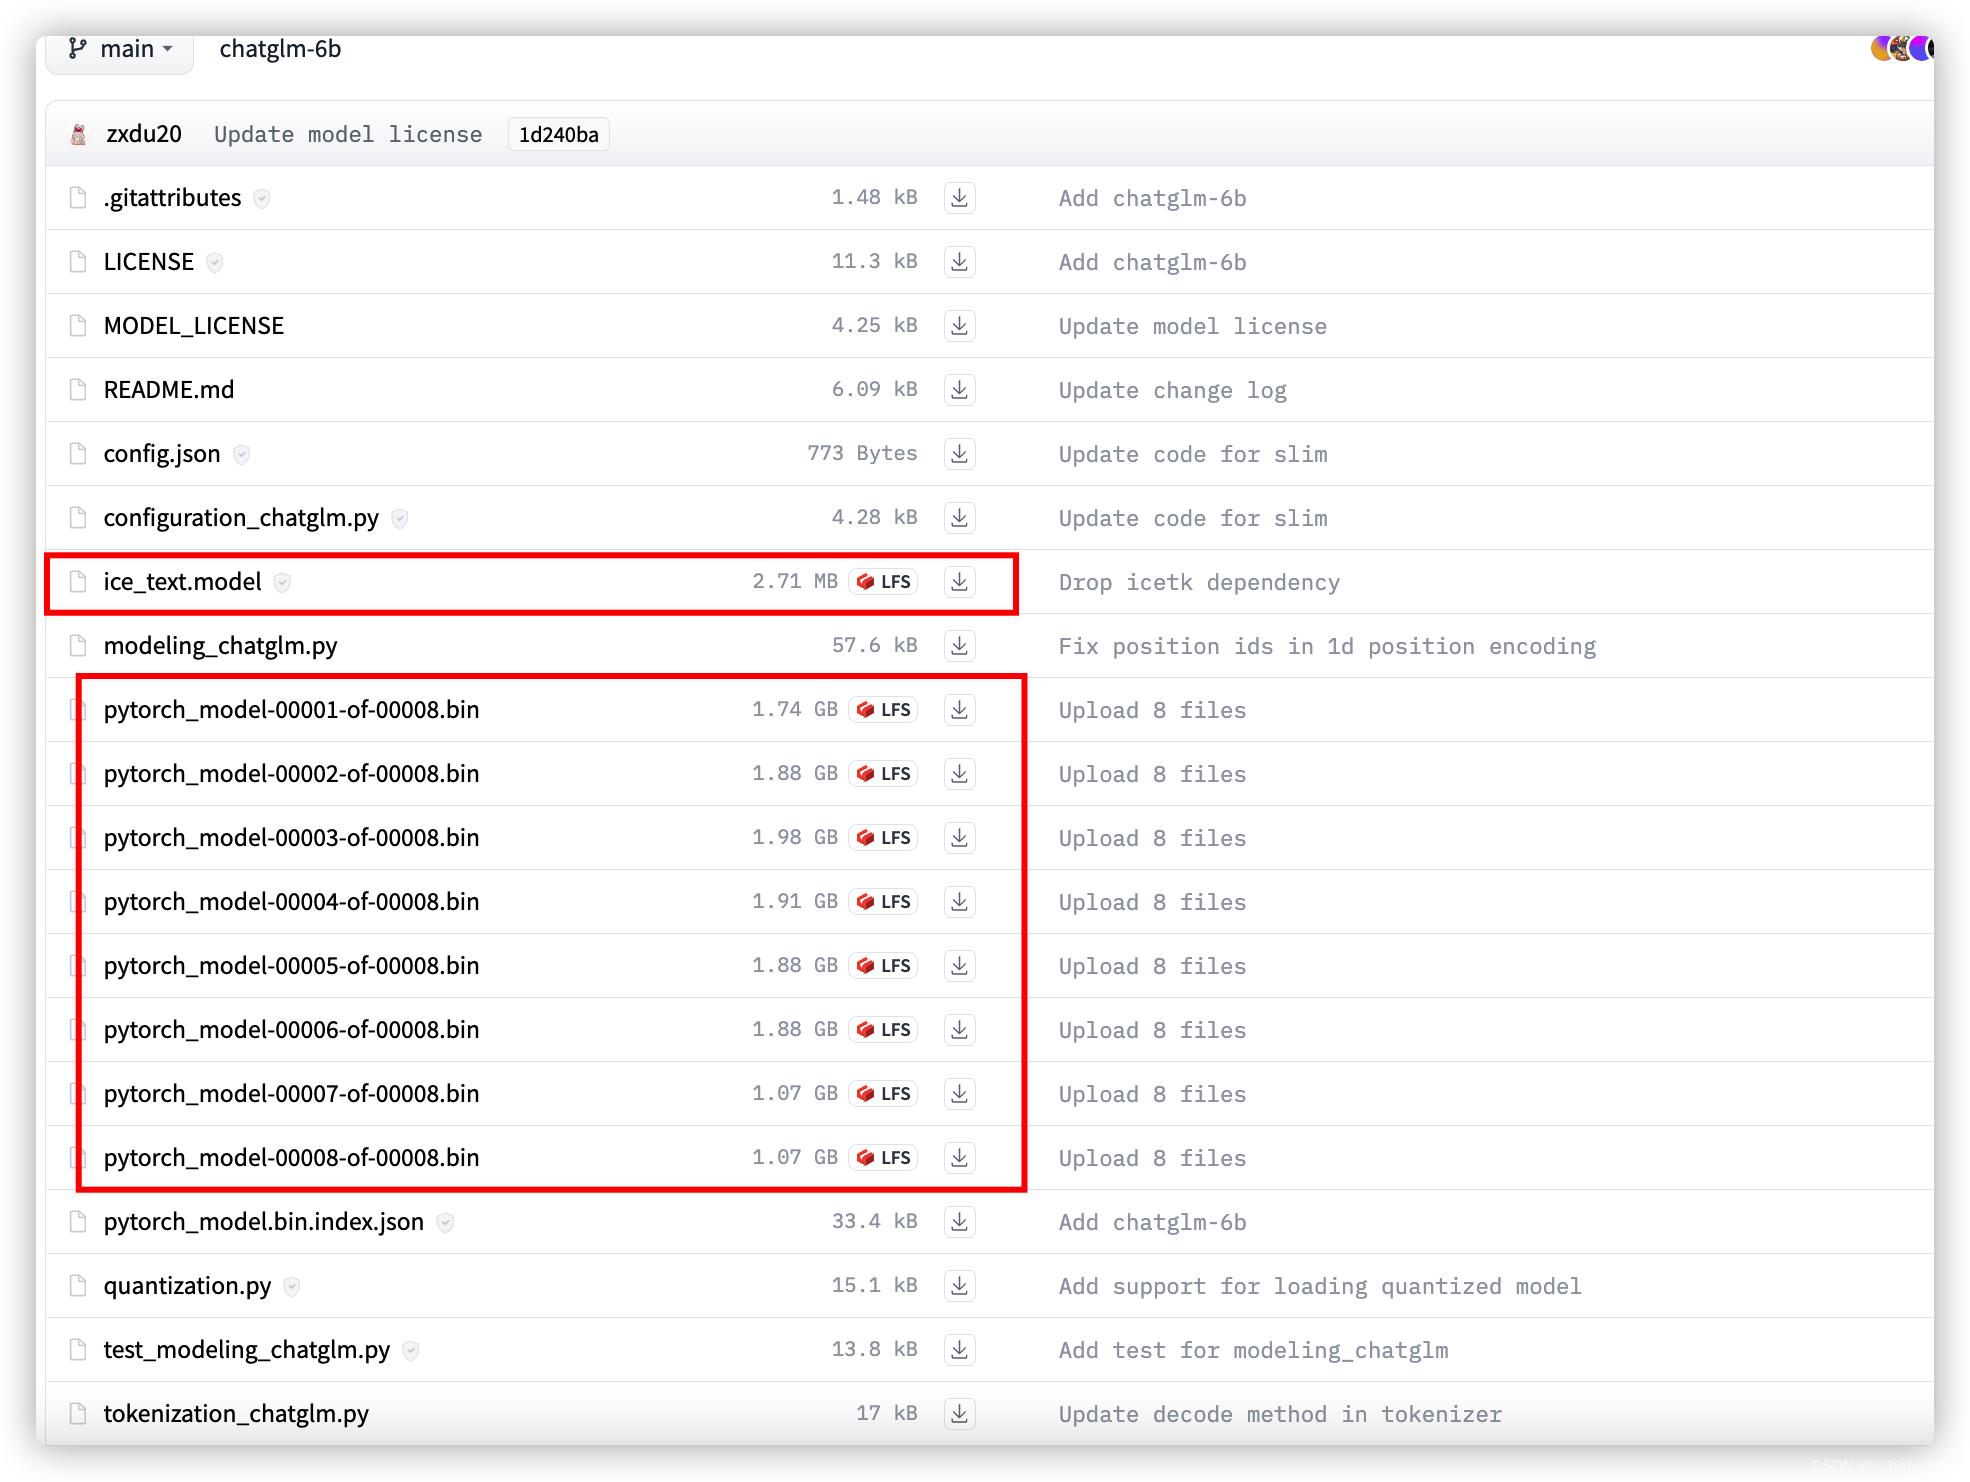1970x1482 pixels.
Task: Download pytorch_model-00001-of-00008.bin
Action: pyautogui.click(x=959, y=710)
